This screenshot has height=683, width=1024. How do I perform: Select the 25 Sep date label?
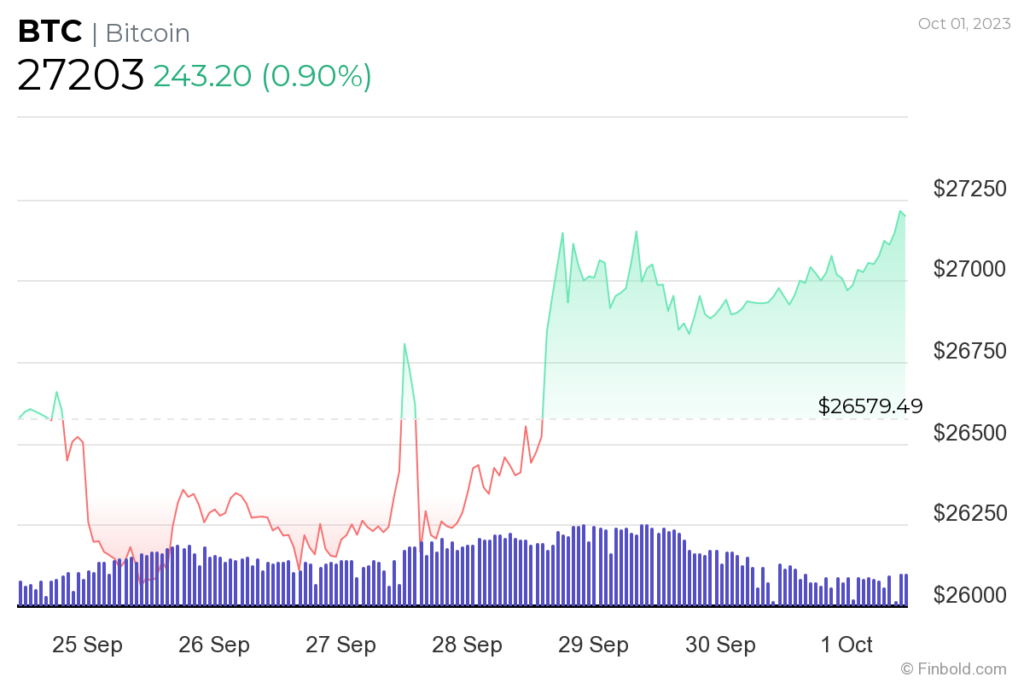pos(88,645)
